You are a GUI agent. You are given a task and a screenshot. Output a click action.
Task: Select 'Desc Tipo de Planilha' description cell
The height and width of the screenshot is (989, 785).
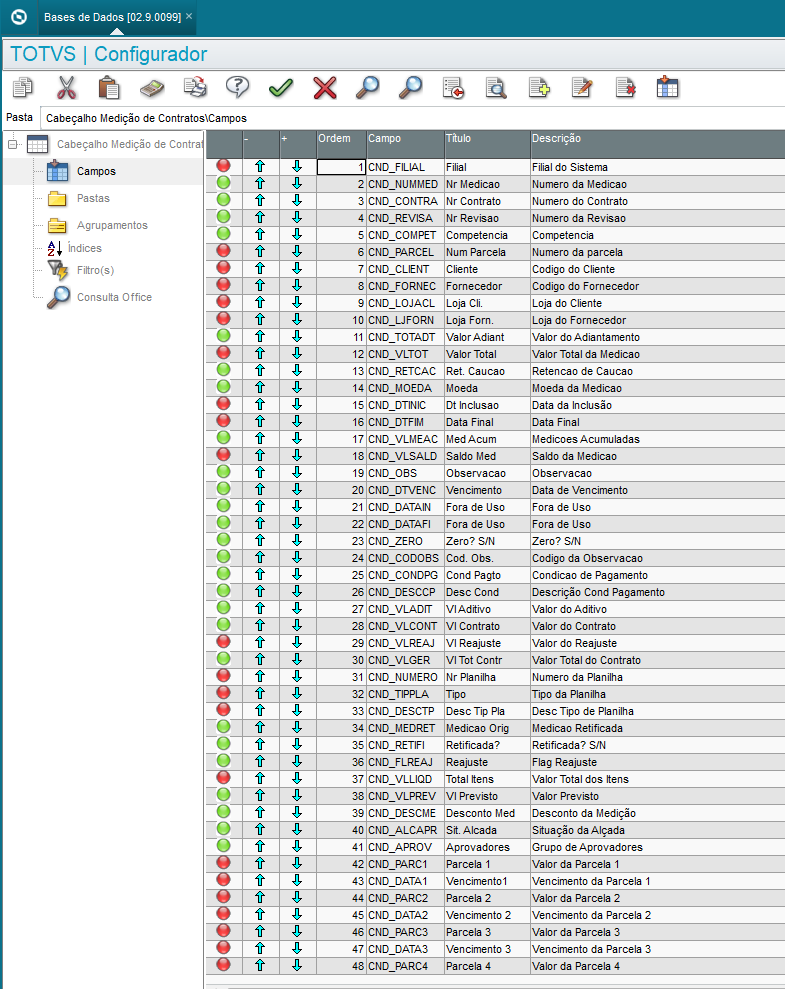click(x=658, y=711)
